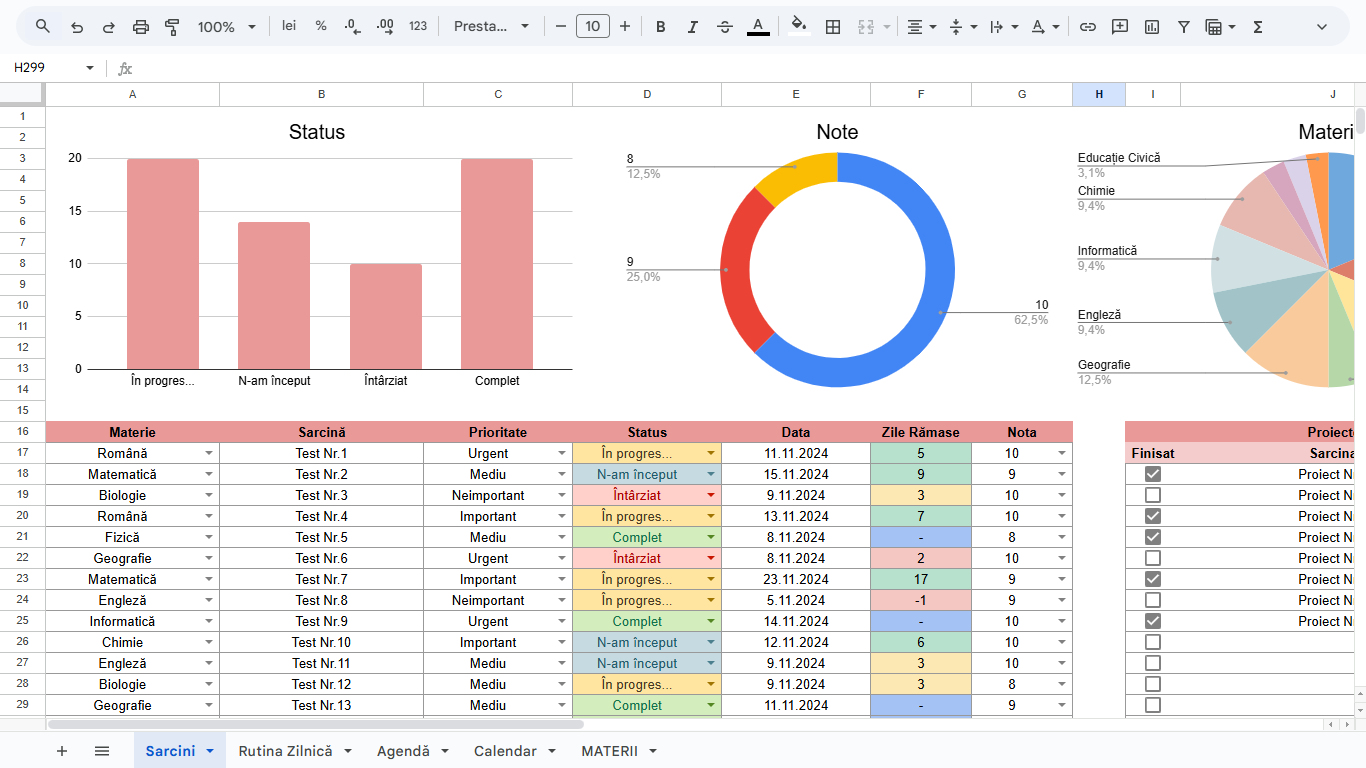Check the Finisat checkbox in row 19
Viewport: 1366px width, 768px height.
point(1153,495)
